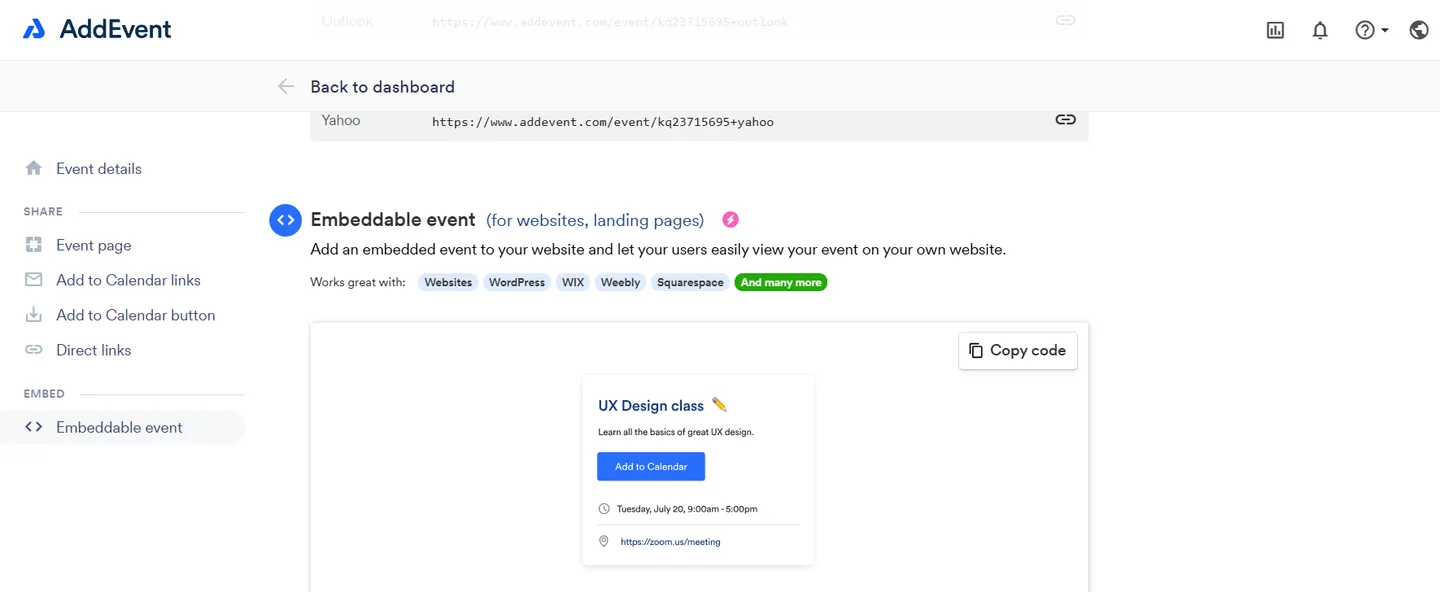Open Direct links in sidebar
The image size is (1440, 592).
pyautogui.click(x=94, y=350)
